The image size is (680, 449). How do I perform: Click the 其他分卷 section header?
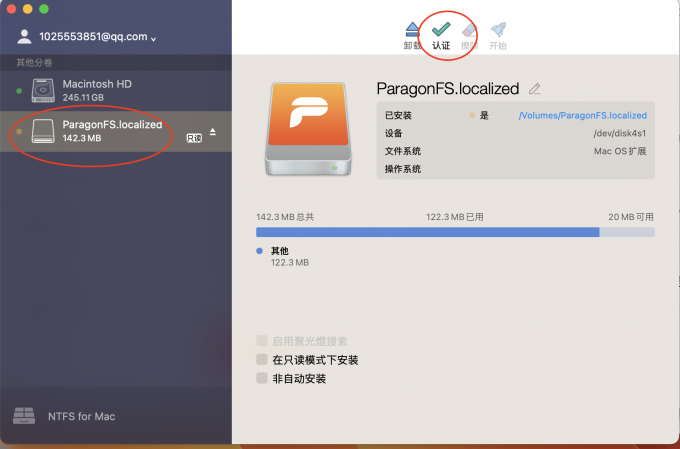[x=34, y=63]
